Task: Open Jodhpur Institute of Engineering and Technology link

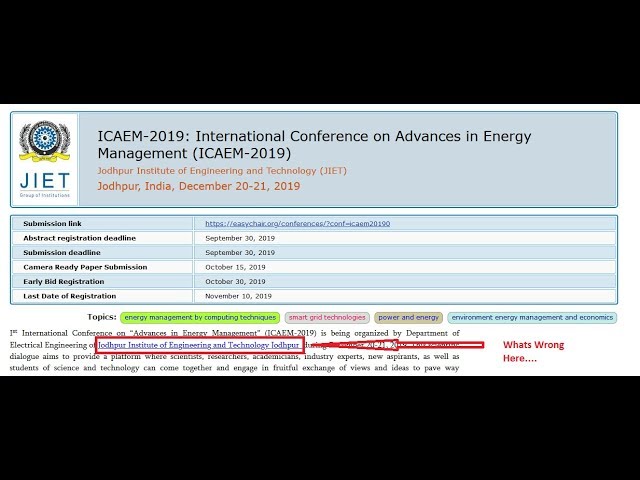Action: click(x=198, y=345)
